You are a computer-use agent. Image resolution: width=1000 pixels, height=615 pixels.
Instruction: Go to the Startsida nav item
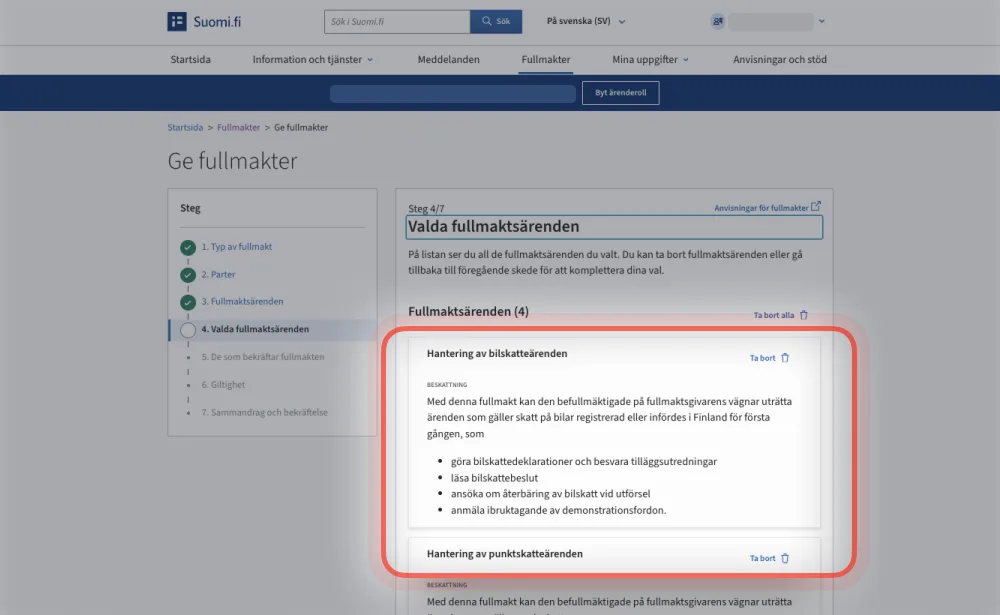click(190, 59)
